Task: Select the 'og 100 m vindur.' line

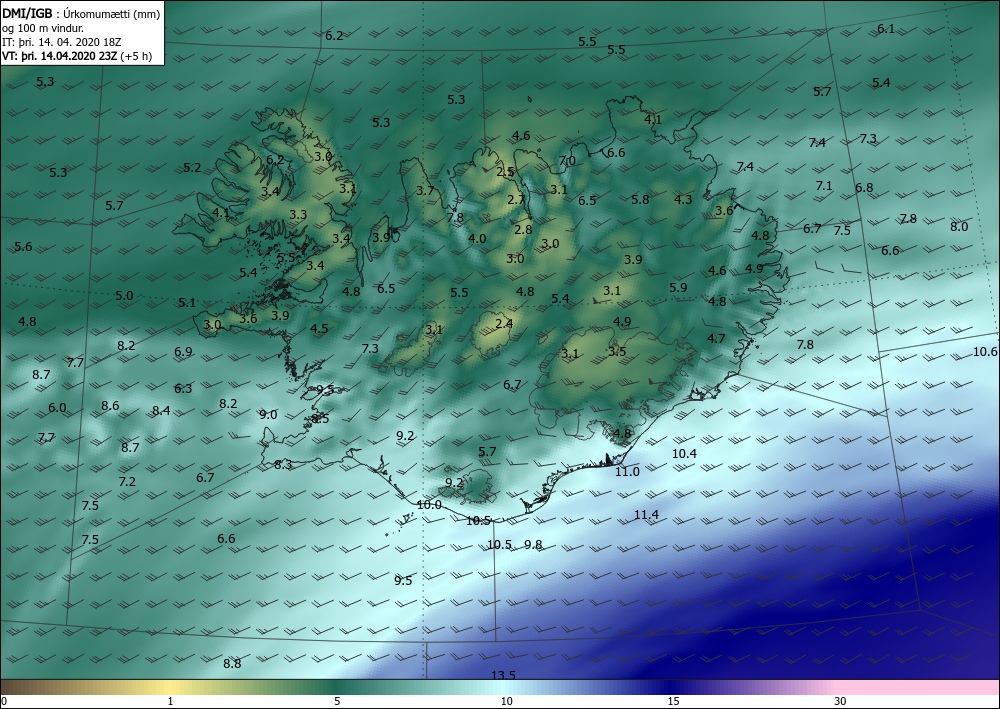Action: click(x=43, y=28)
